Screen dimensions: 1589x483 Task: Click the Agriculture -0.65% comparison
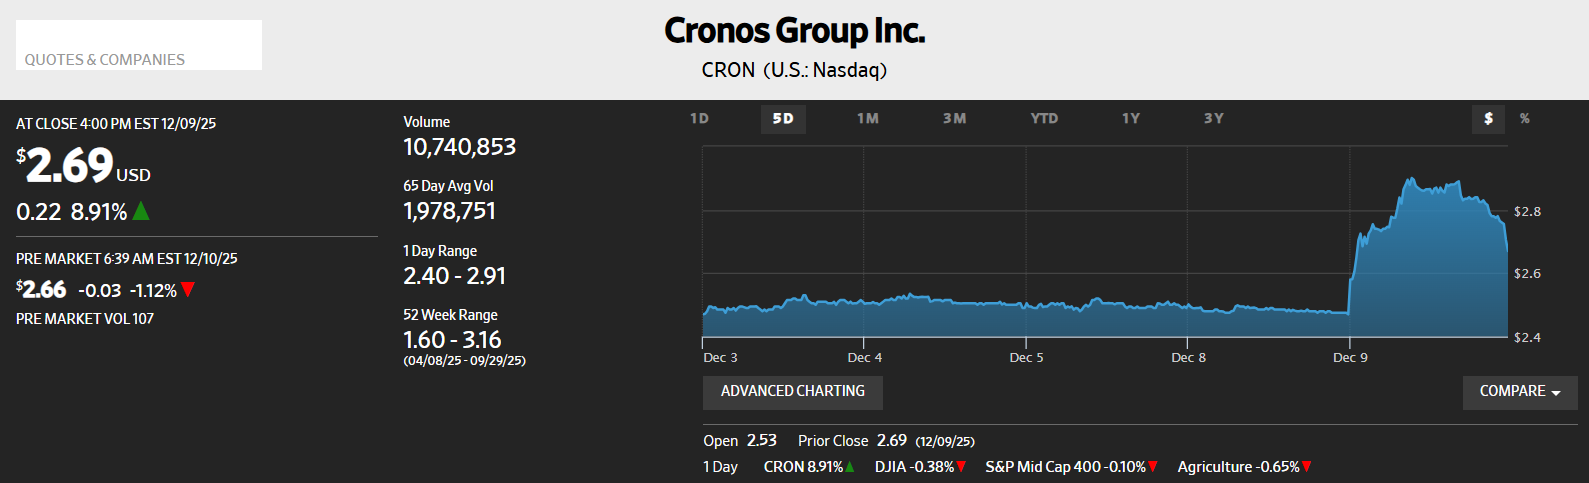point(1238,467)
